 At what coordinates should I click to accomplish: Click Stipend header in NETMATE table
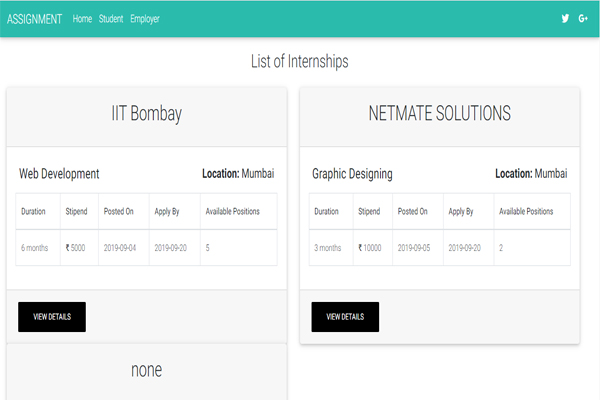click(x=373, y=211)
